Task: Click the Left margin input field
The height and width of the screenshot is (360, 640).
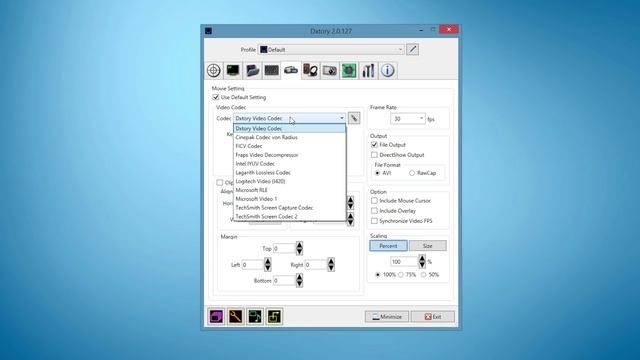Action: click(253, 264)
